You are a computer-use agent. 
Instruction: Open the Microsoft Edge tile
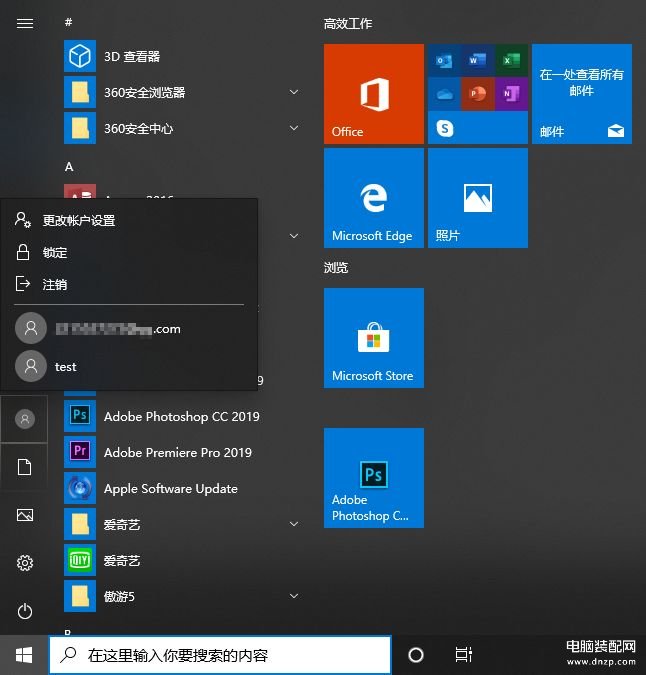374,198
